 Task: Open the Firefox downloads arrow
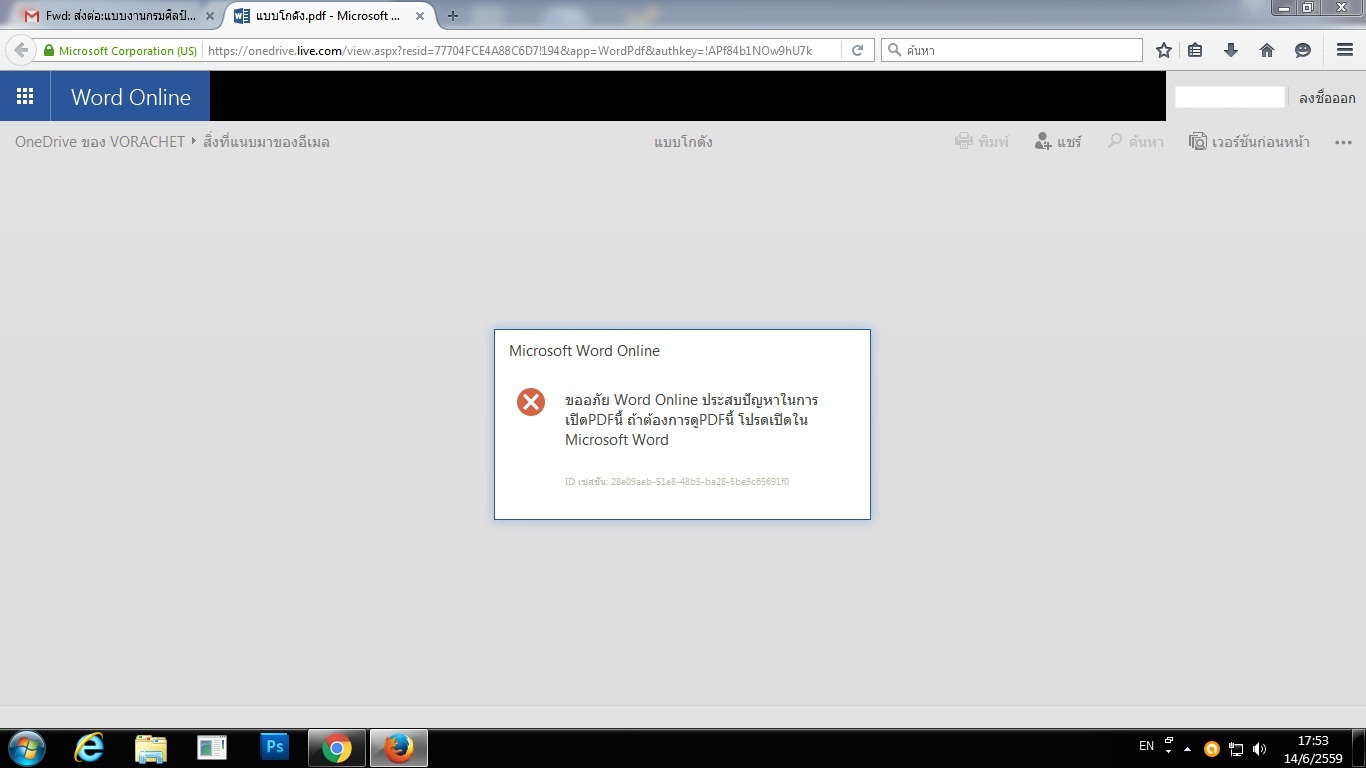point(1231,50)
